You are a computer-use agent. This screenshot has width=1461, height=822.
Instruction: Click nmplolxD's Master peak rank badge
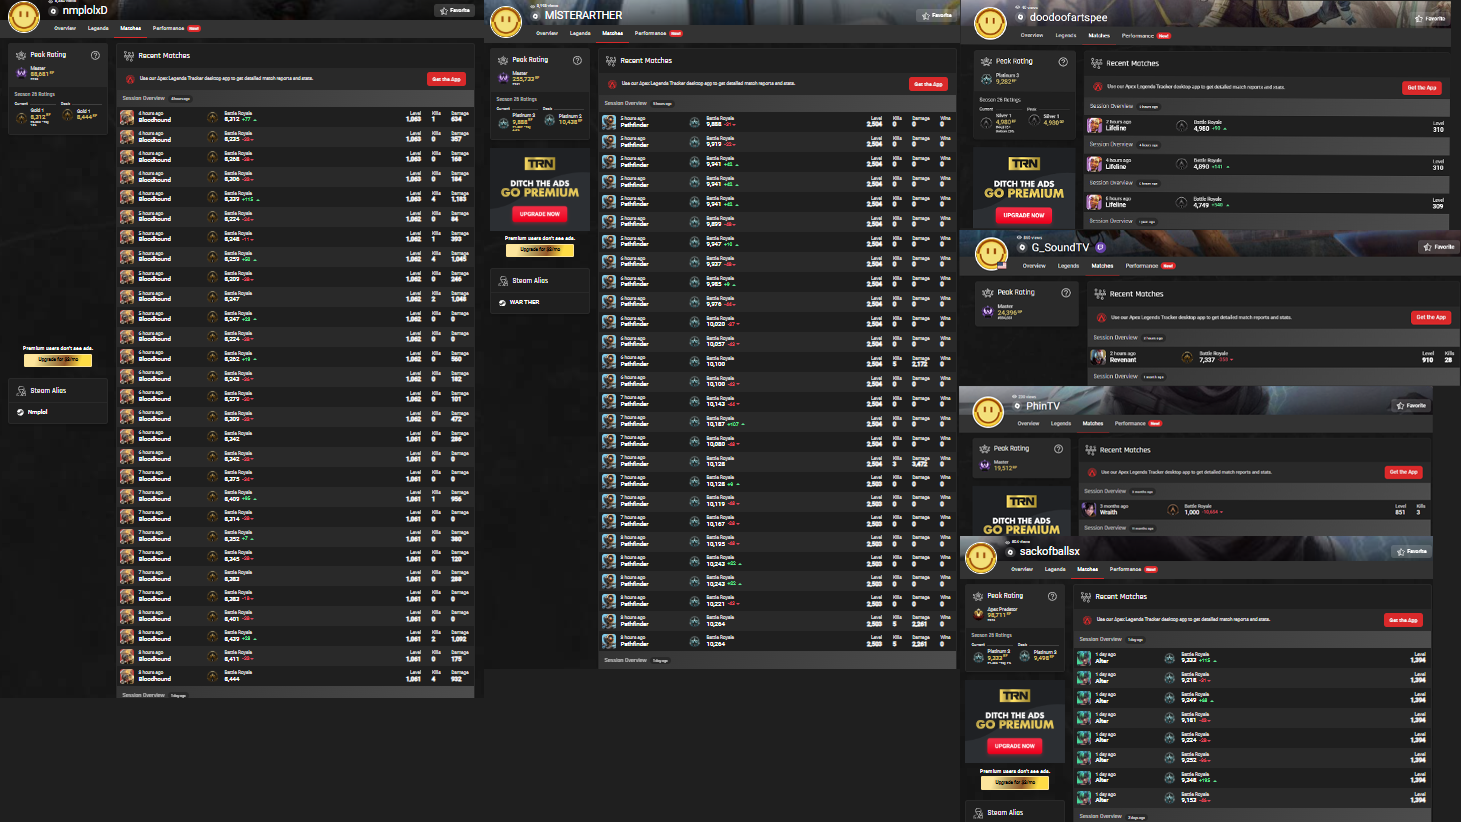[21, 73]
